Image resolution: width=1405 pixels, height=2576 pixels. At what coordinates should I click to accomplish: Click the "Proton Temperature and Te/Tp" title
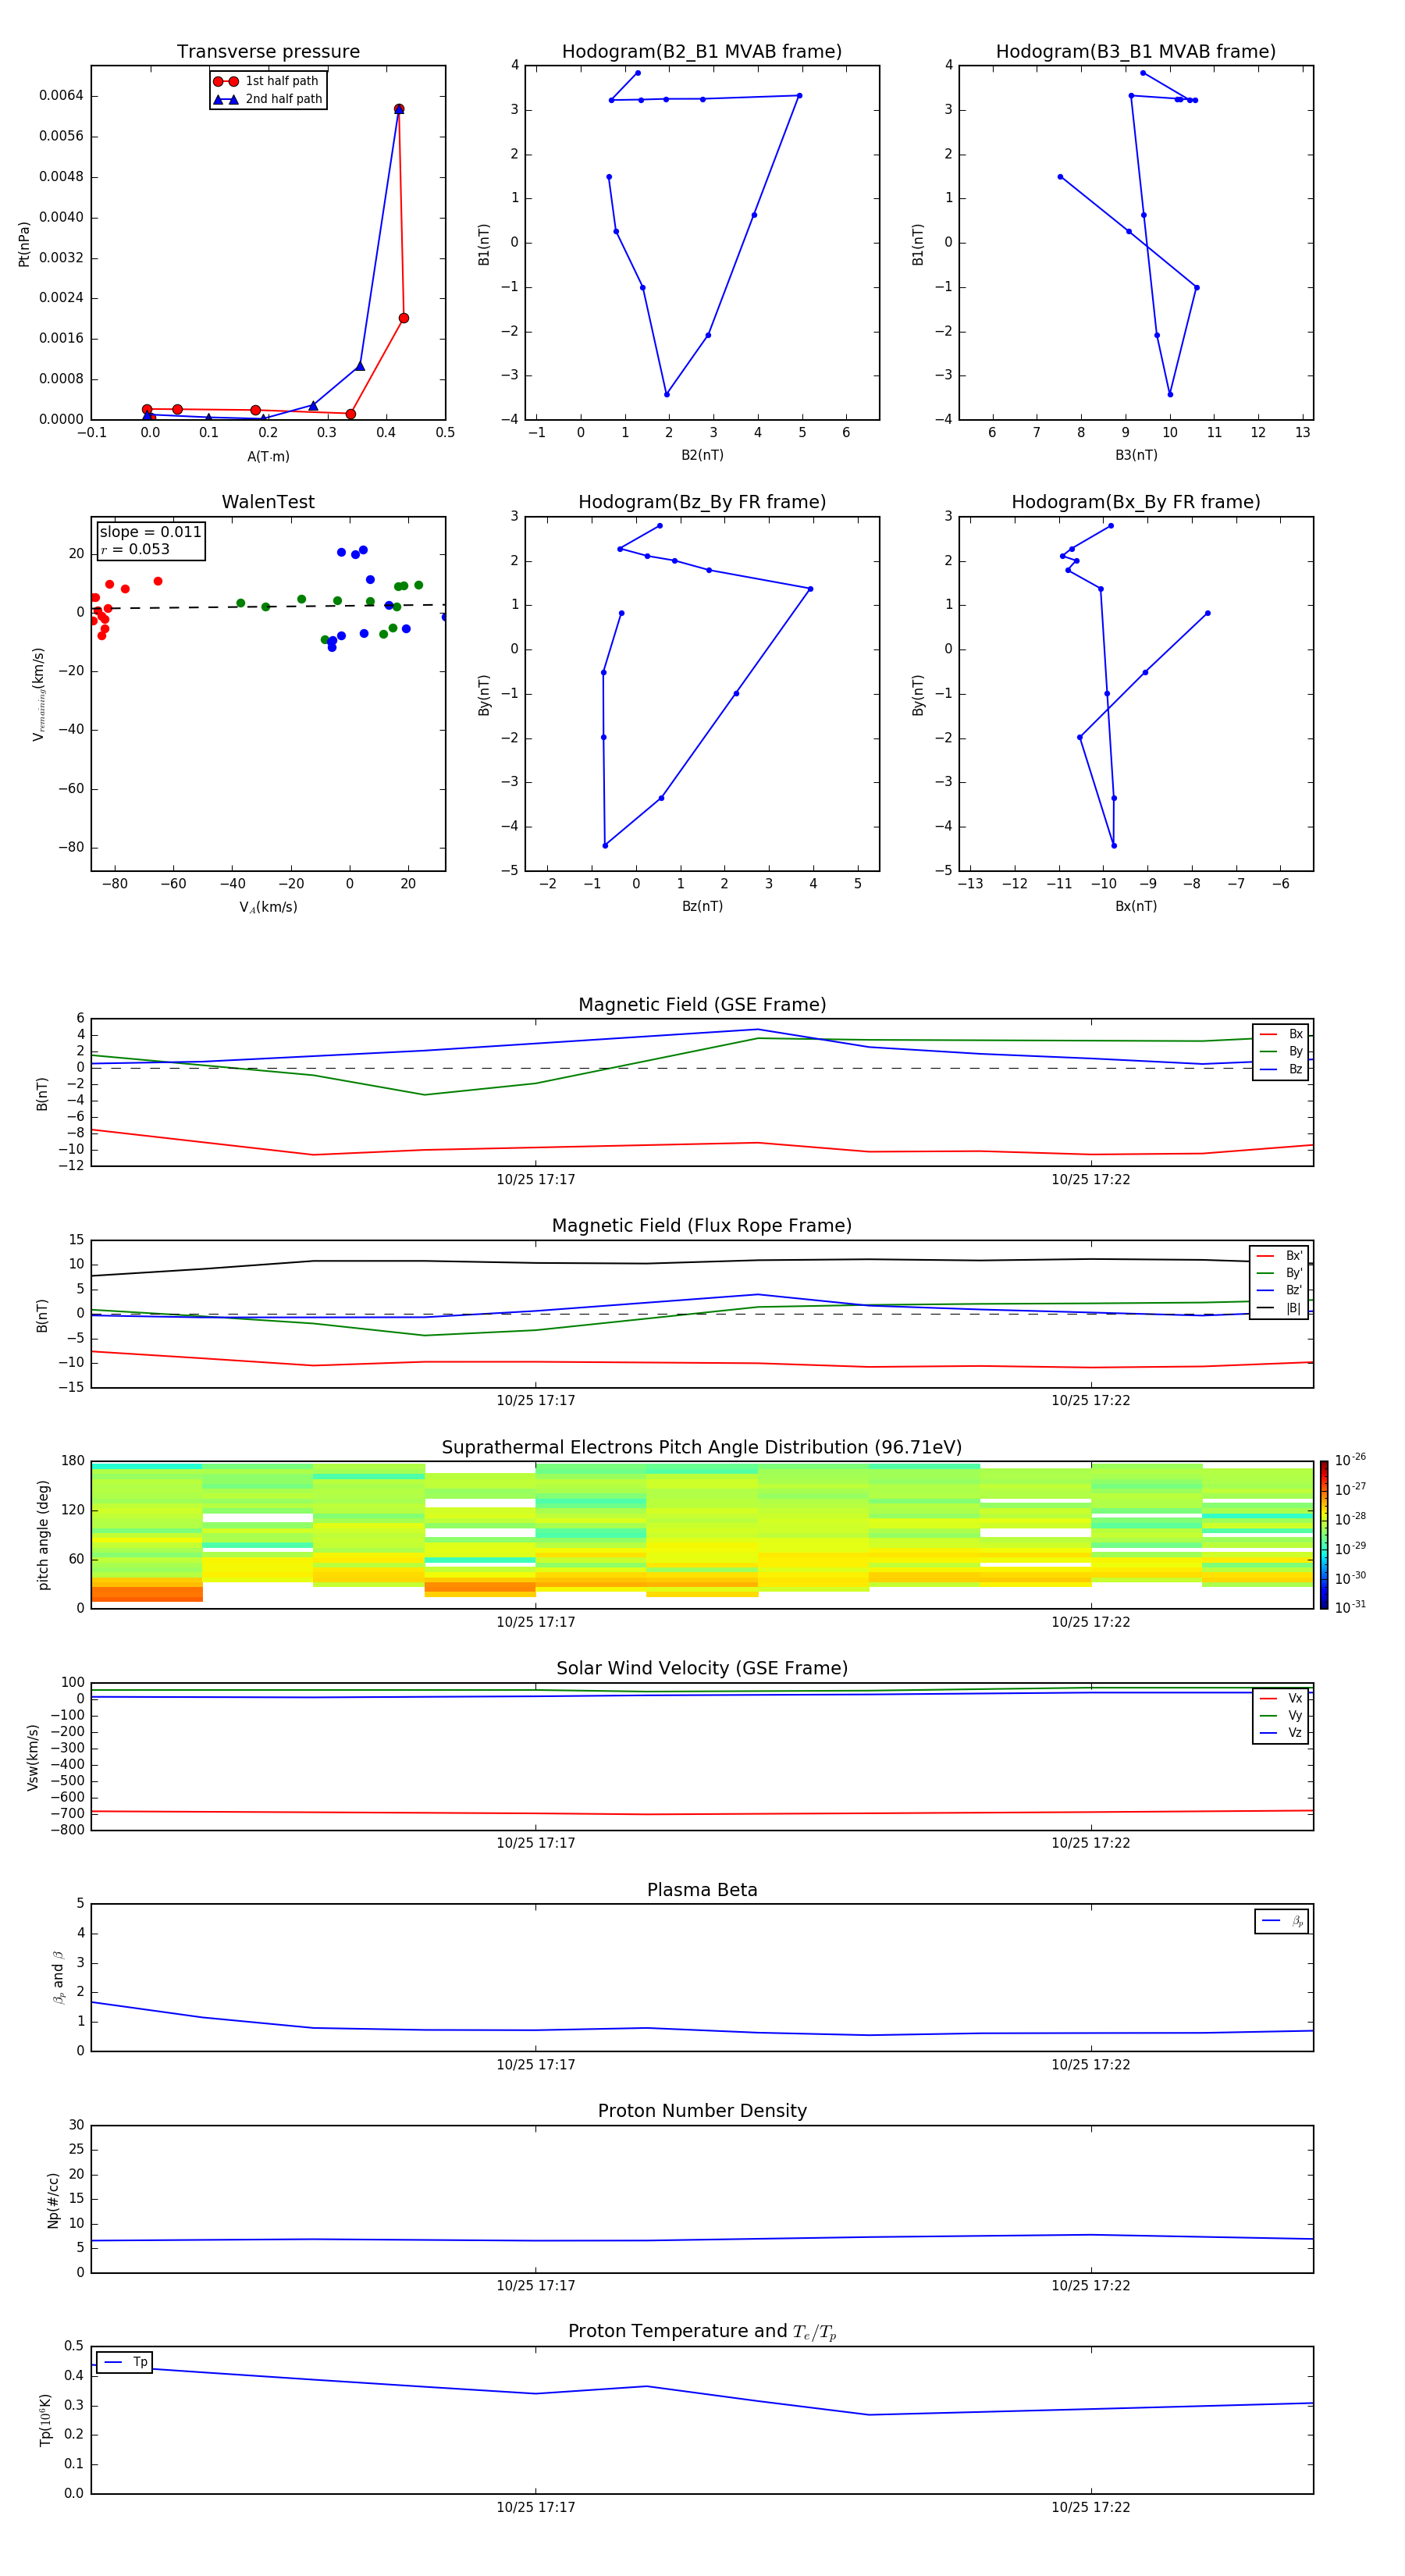click(702, 2332)
